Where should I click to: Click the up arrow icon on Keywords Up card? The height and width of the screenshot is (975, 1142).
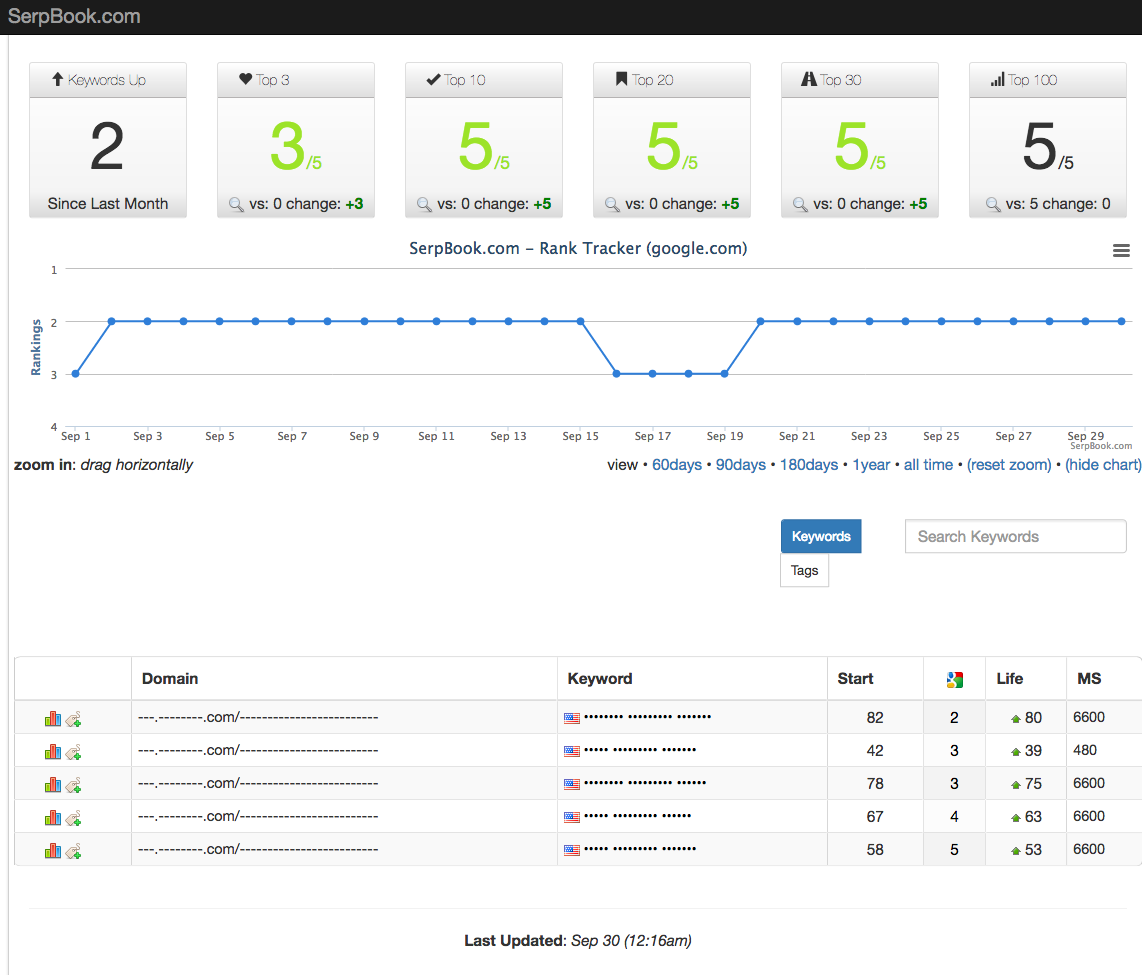pyautogui.click(x=58, y=79)
